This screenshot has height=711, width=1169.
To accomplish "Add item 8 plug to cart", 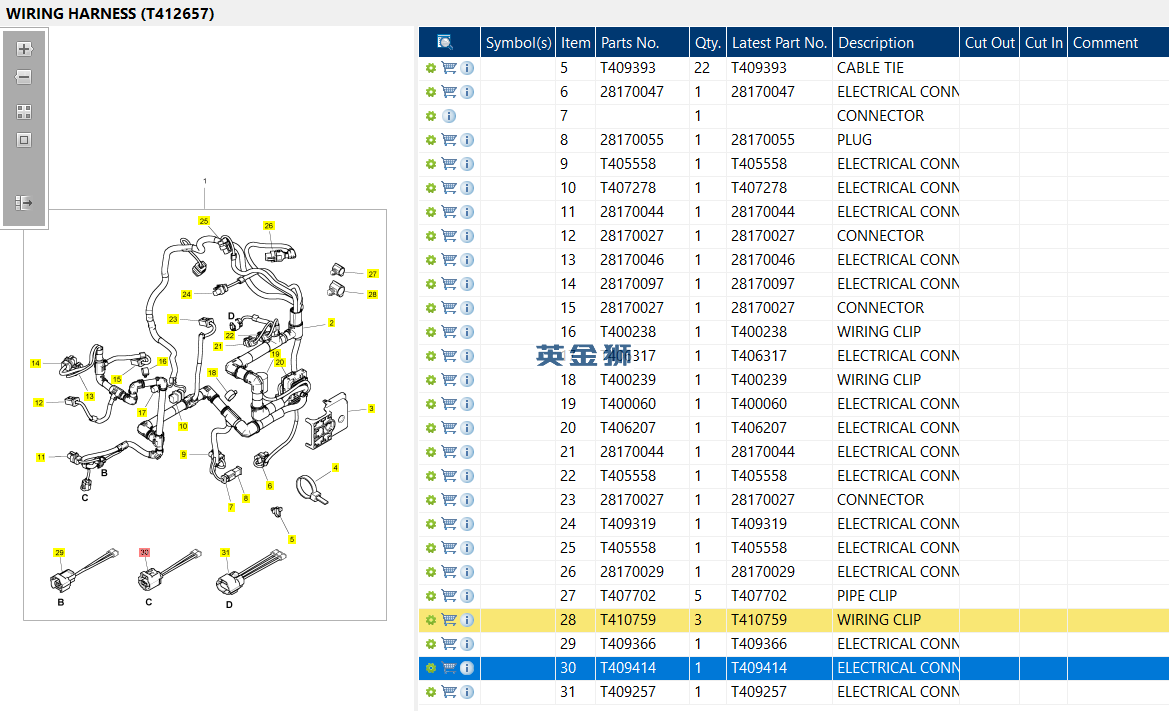I will pos(449,140).
